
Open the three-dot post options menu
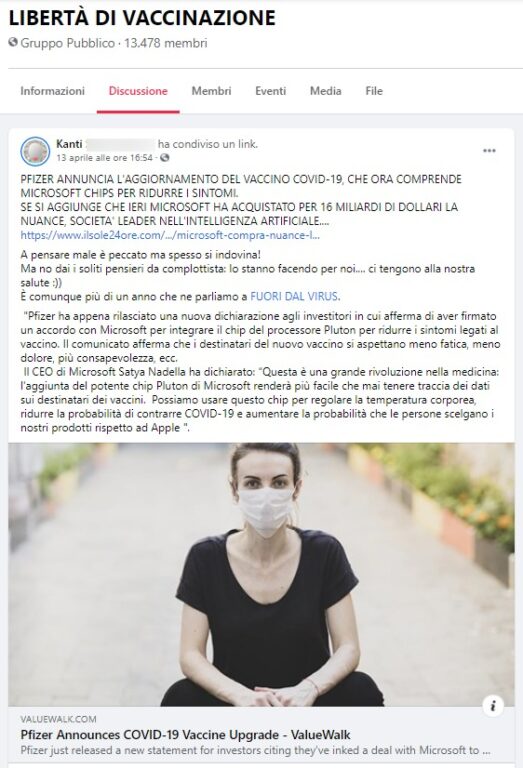coord(489,151)
